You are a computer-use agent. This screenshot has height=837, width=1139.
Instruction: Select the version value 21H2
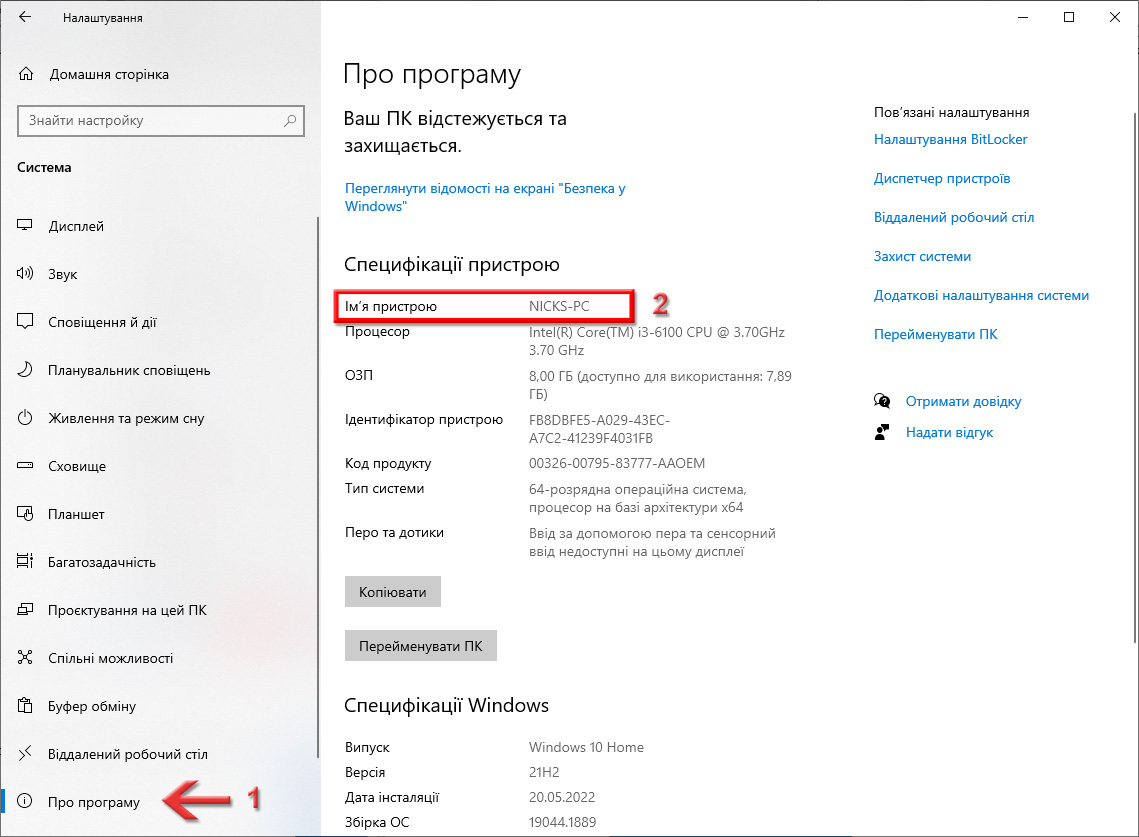coord(544,772)
